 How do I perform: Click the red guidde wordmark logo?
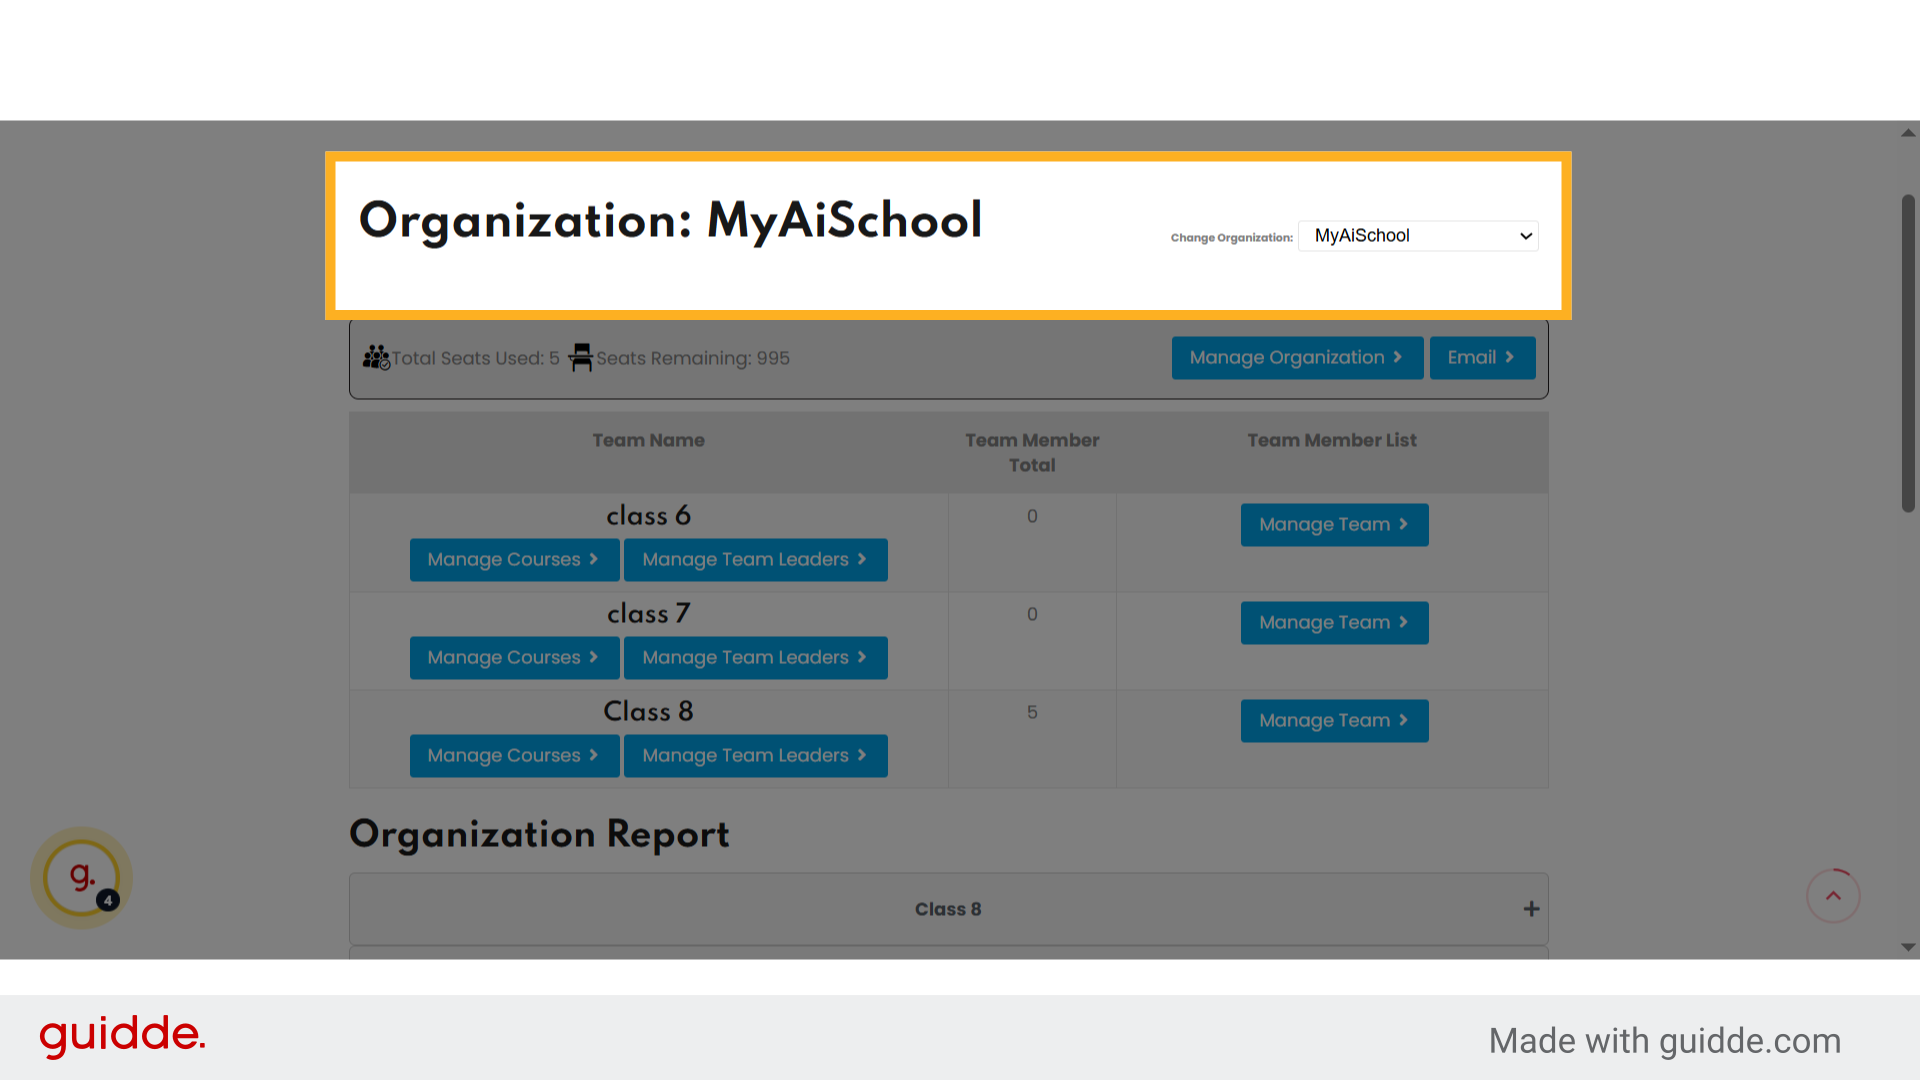pyautogui.click(x=121, y=1036)
